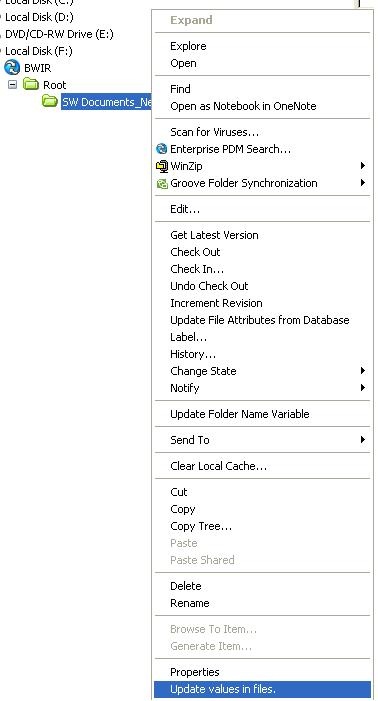Collapse the Root folder tree node
Image resolution: width=378 pixels, height=701 pixels.
pyautogui.click(x=13, y=84)
